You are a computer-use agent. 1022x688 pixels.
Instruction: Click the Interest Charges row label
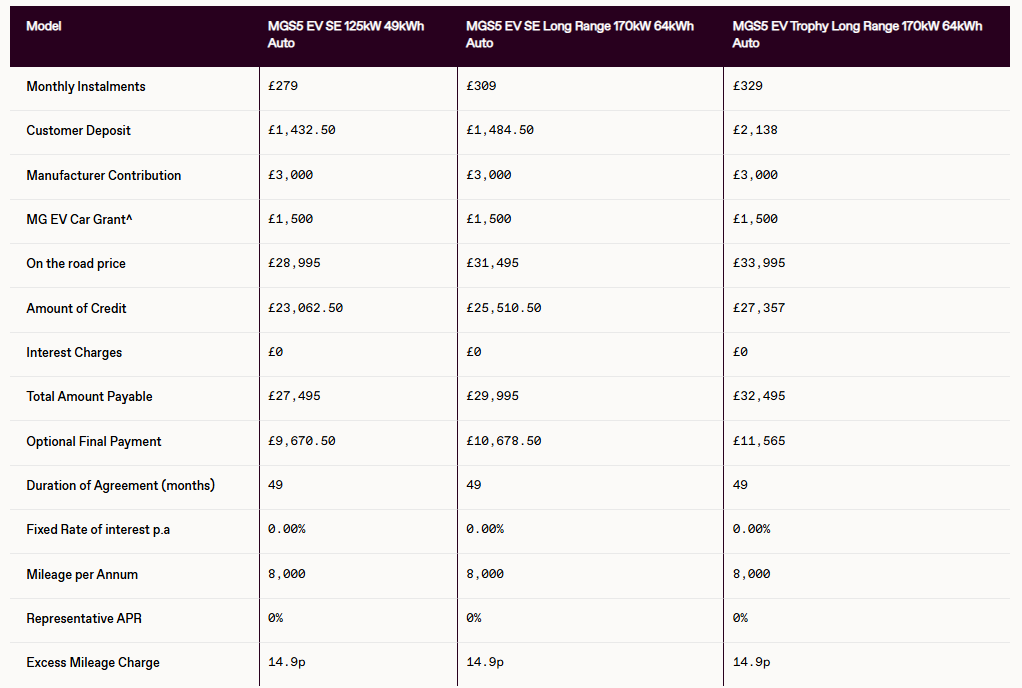pyautogui.click(x=74, y=353)
